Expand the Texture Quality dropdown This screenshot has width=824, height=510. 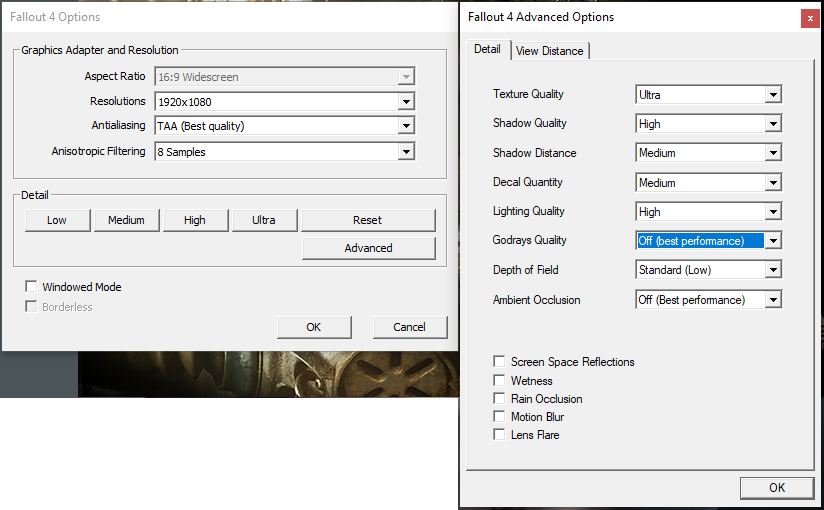(708, 95)
